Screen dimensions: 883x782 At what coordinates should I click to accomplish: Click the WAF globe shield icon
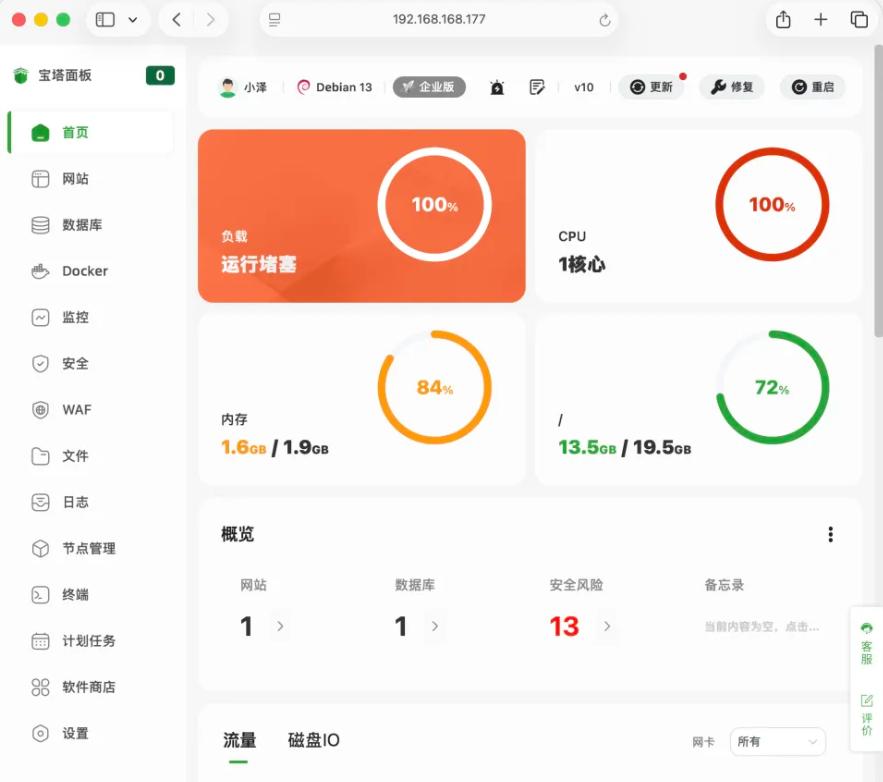tap(40, 410)
